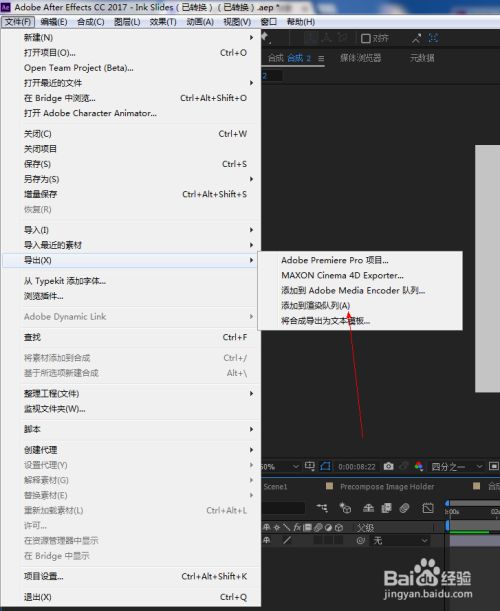Open the 50% magnification dropdown
The width and height of the screenshot is (500, 611).
(280, 467)
